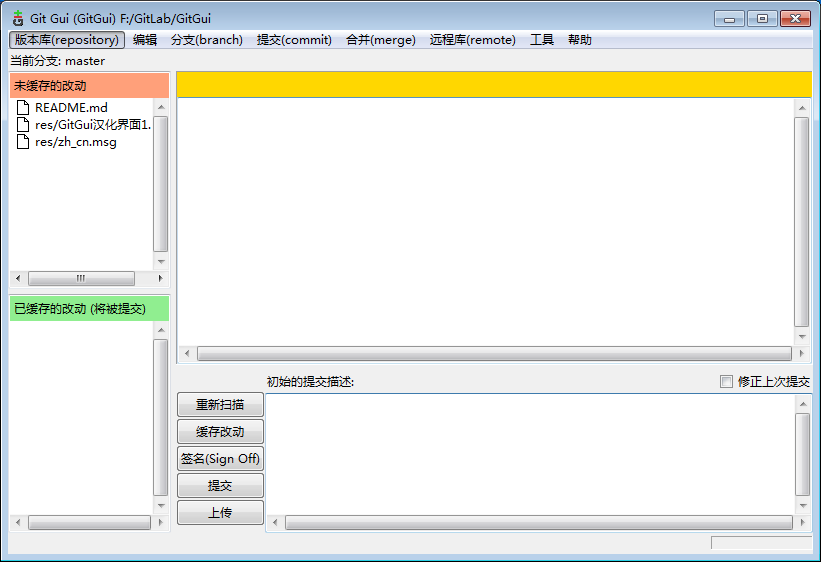Screen dimensions: 821x562
Task: Click the staged list left scroll arrow
Action: (18, 522)
